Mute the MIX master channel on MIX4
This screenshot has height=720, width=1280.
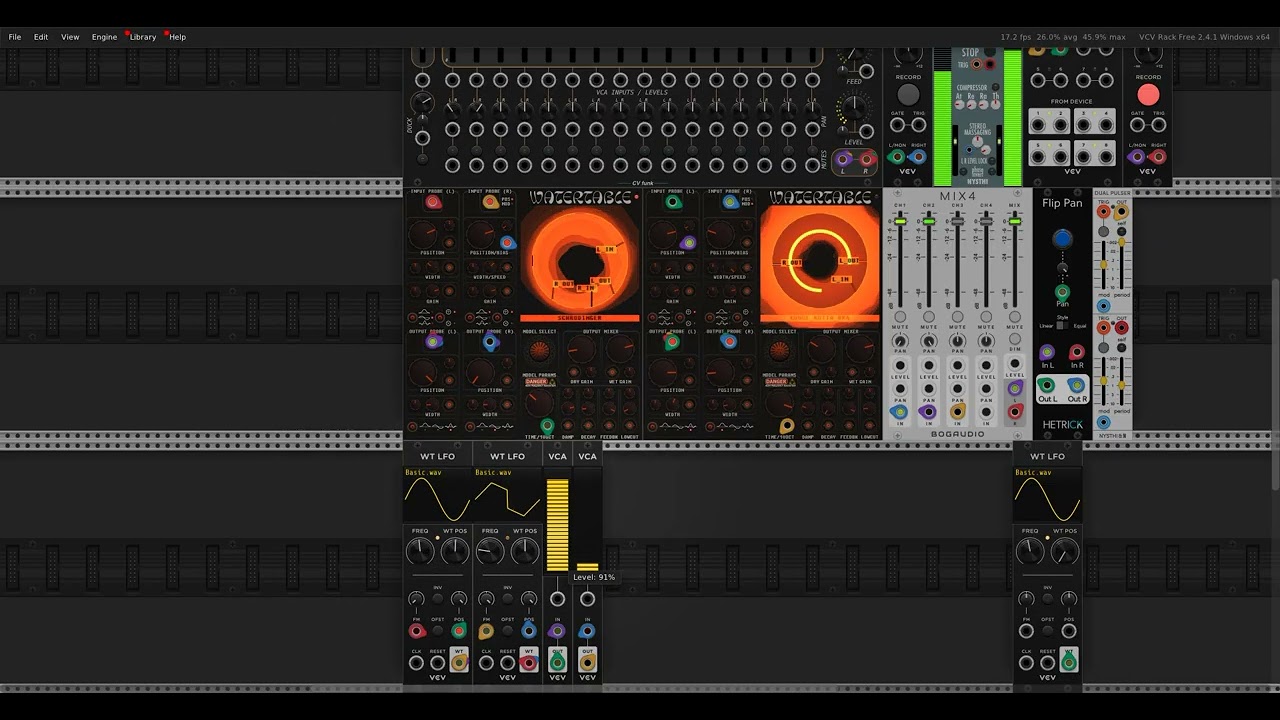(x=1015, y=317)
